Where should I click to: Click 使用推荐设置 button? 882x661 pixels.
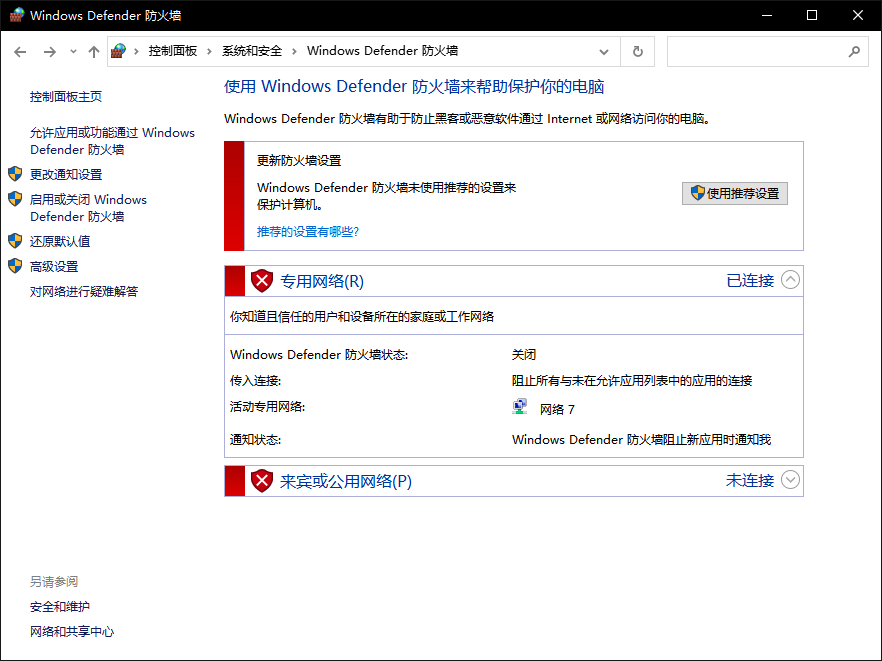[735, 194]
